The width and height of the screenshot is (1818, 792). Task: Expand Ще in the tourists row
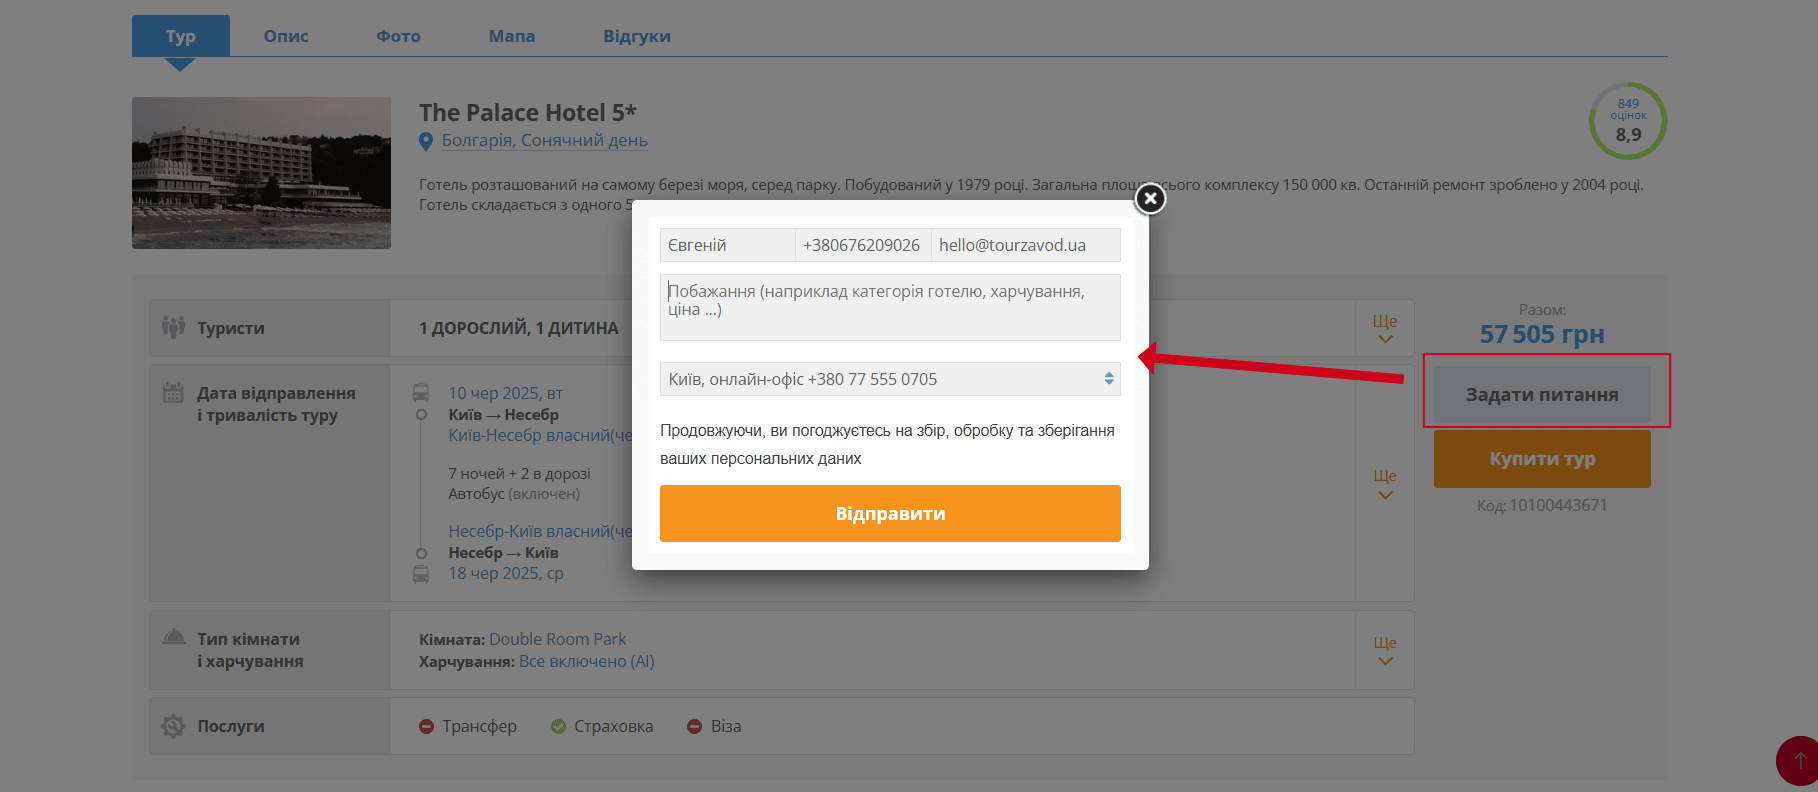click(x=1384, y=328)
